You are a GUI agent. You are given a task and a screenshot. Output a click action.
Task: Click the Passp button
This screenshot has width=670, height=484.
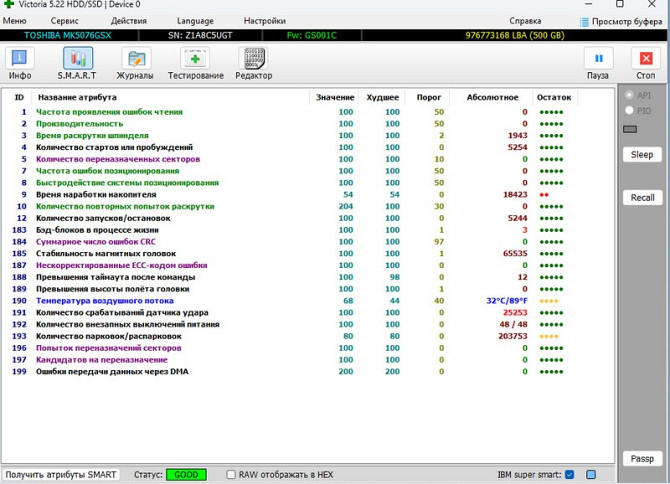pos(642,459)
